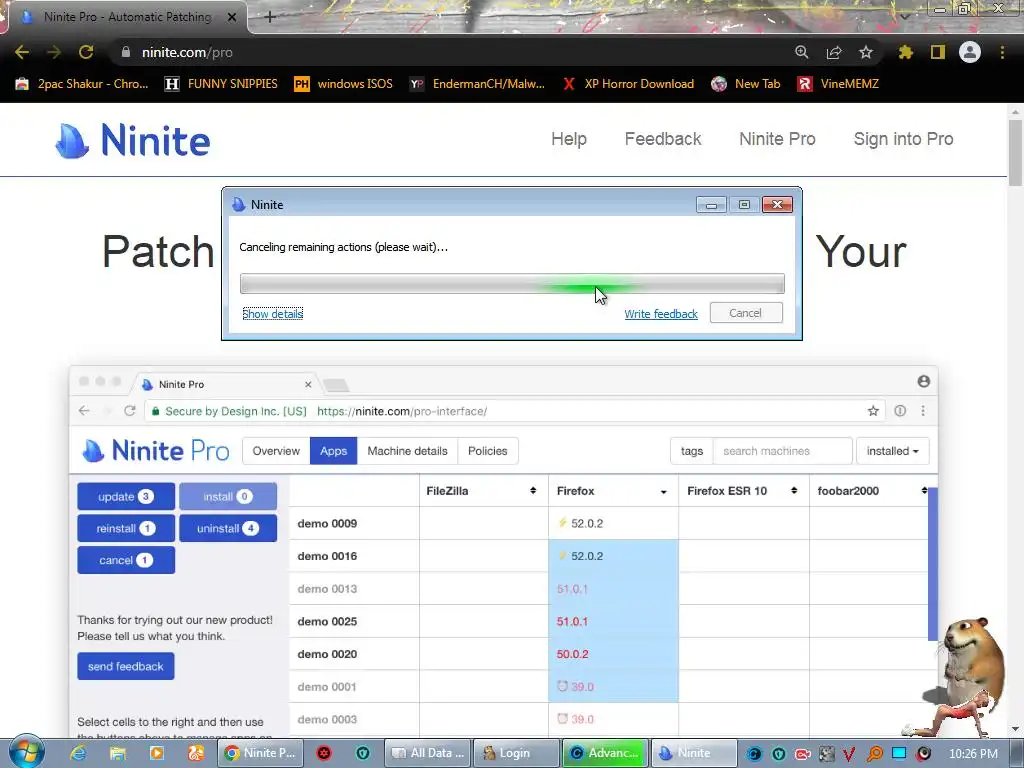Image resolution: width=1024 pixels, height=768 pixels.
Task: Toggle the Chrome side panel icon
Action: [x=938, y=52]
